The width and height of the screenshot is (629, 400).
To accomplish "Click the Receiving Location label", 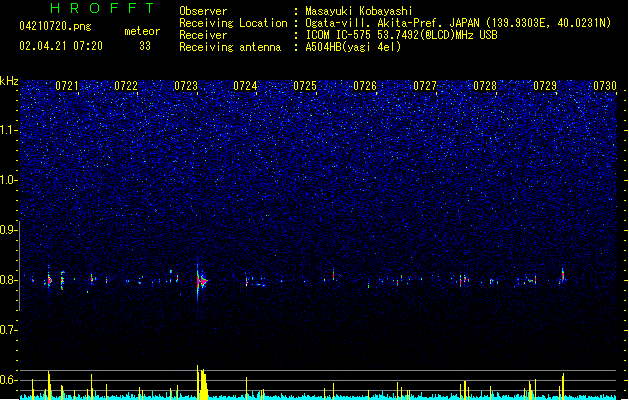I will coord(233,23).
